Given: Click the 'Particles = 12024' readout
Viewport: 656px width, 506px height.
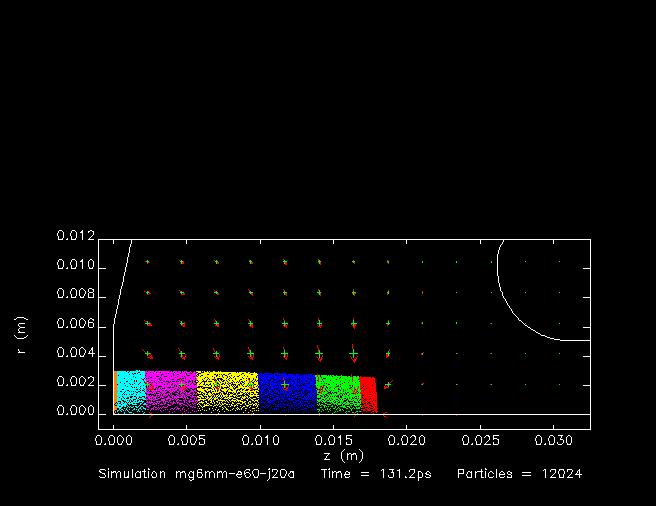Looking at the screenshot, I should click(520, 474).
